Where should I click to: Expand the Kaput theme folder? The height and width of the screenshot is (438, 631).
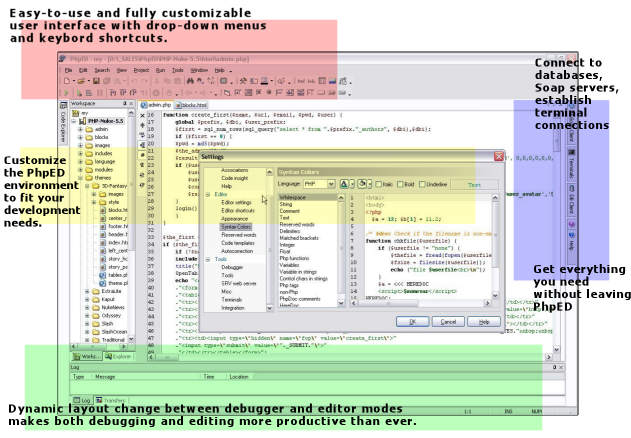tap(87, 300)
